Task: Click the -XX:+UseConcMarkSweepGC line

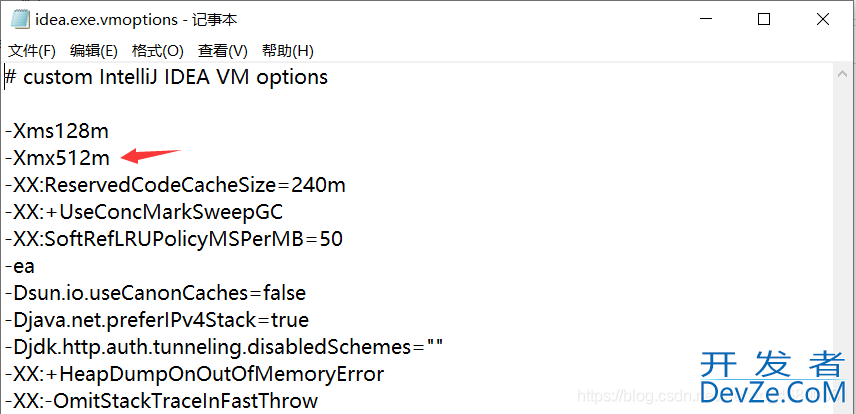Action: (x=144, y=212)
